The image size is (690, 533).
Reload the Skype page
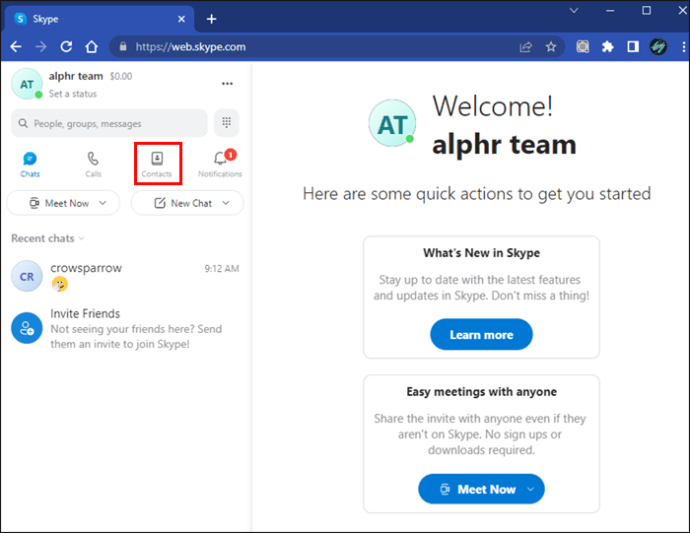coord(66,47)
